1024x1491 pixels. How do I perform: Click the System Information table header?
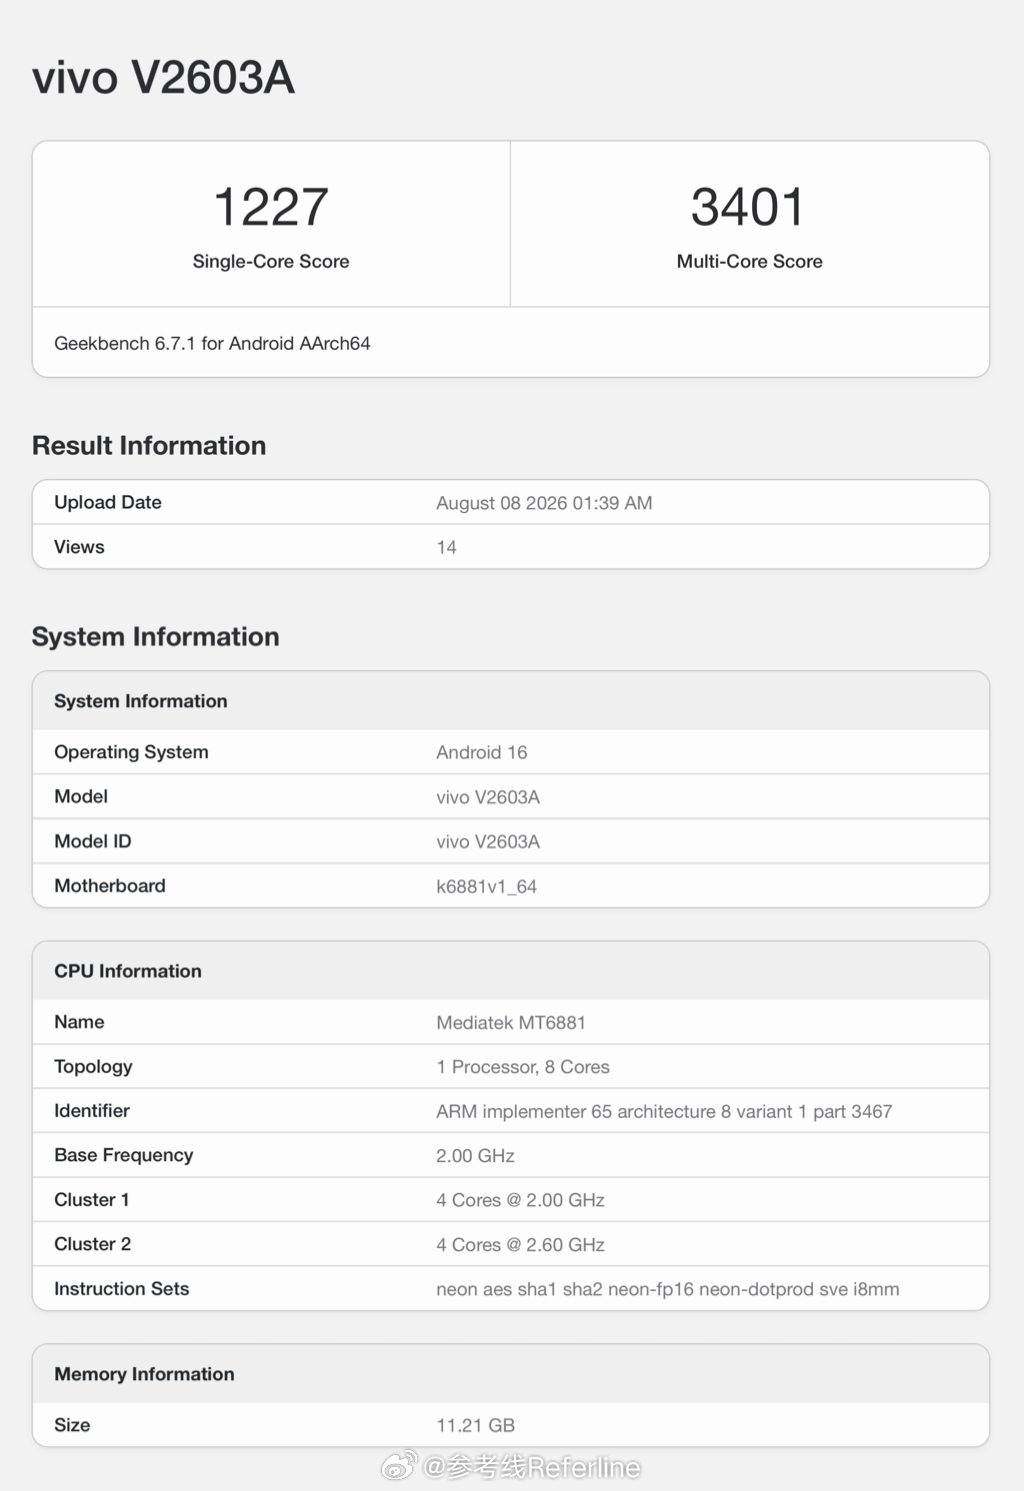(141, 701)
